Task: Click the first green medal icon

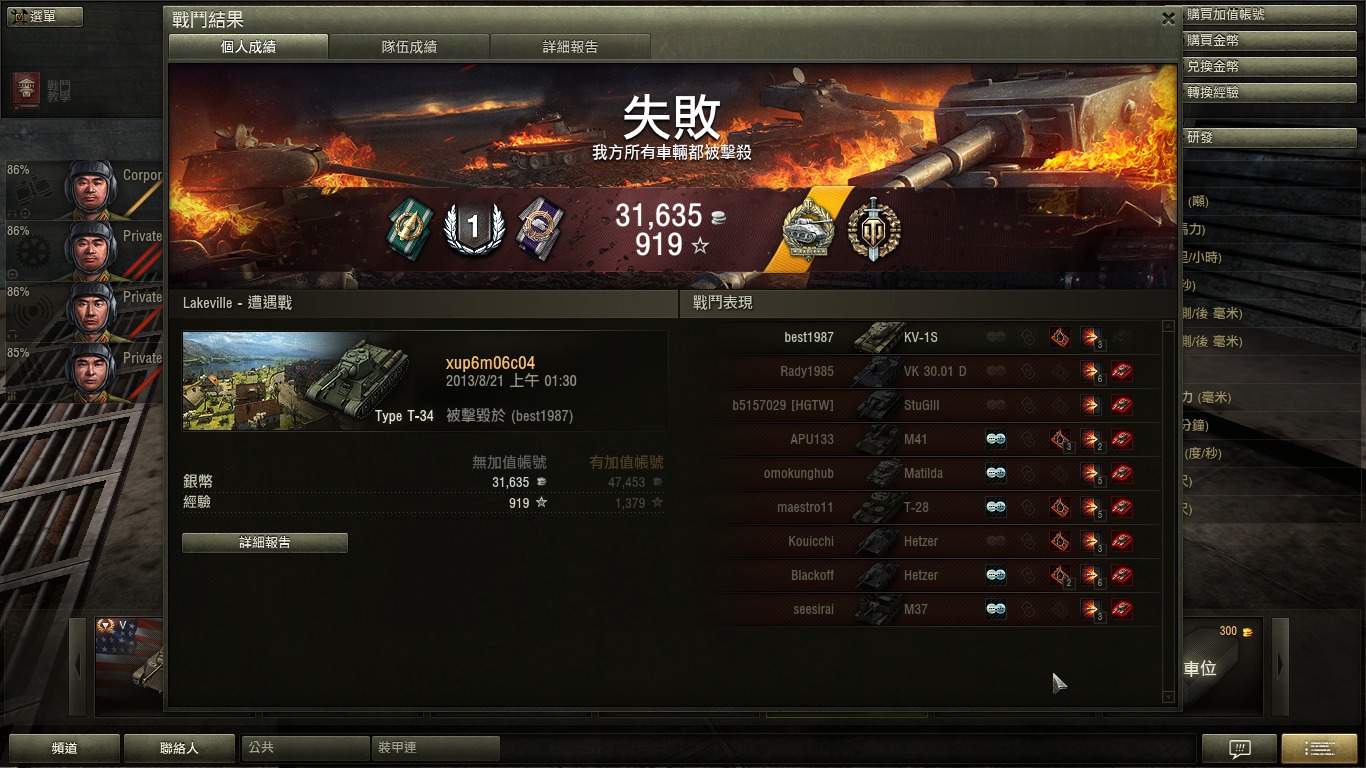Action: click(x=409, y=229)
